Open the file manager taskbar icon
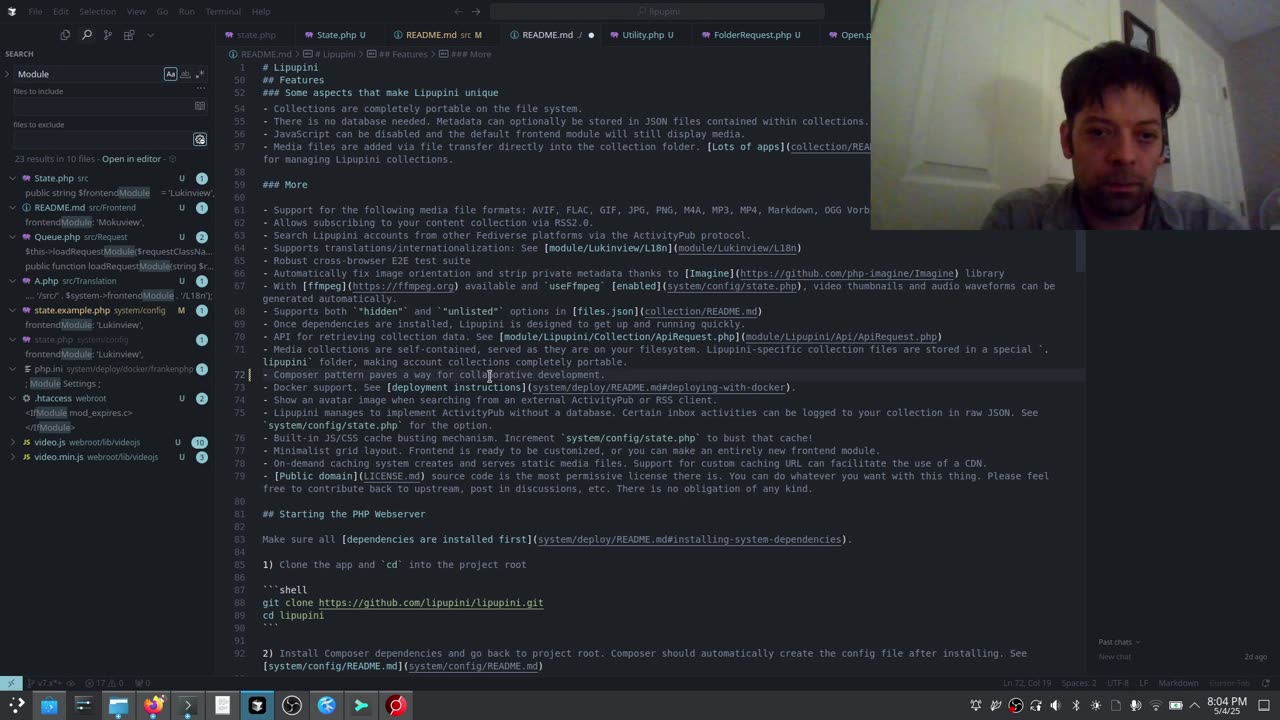Screen dimensions: 1280x720 coord(118,705)
